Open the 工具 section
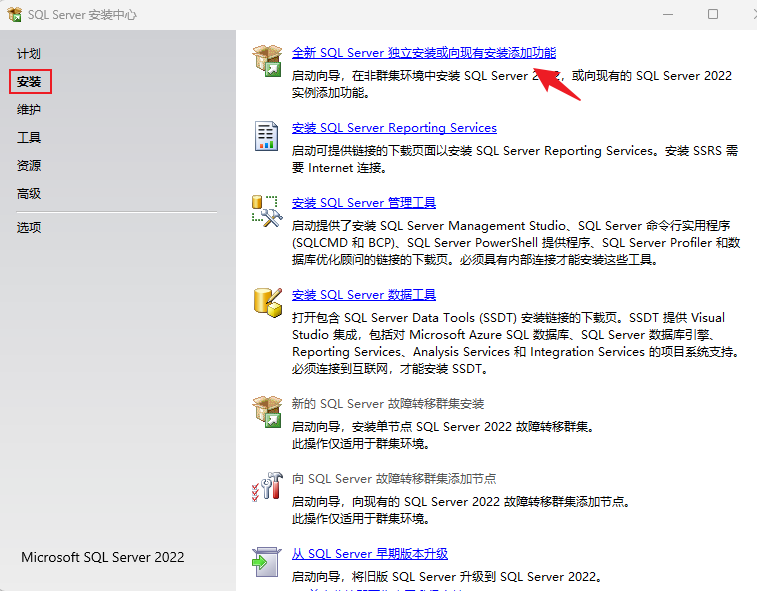The image size is (757, 591). pos(28,138)
